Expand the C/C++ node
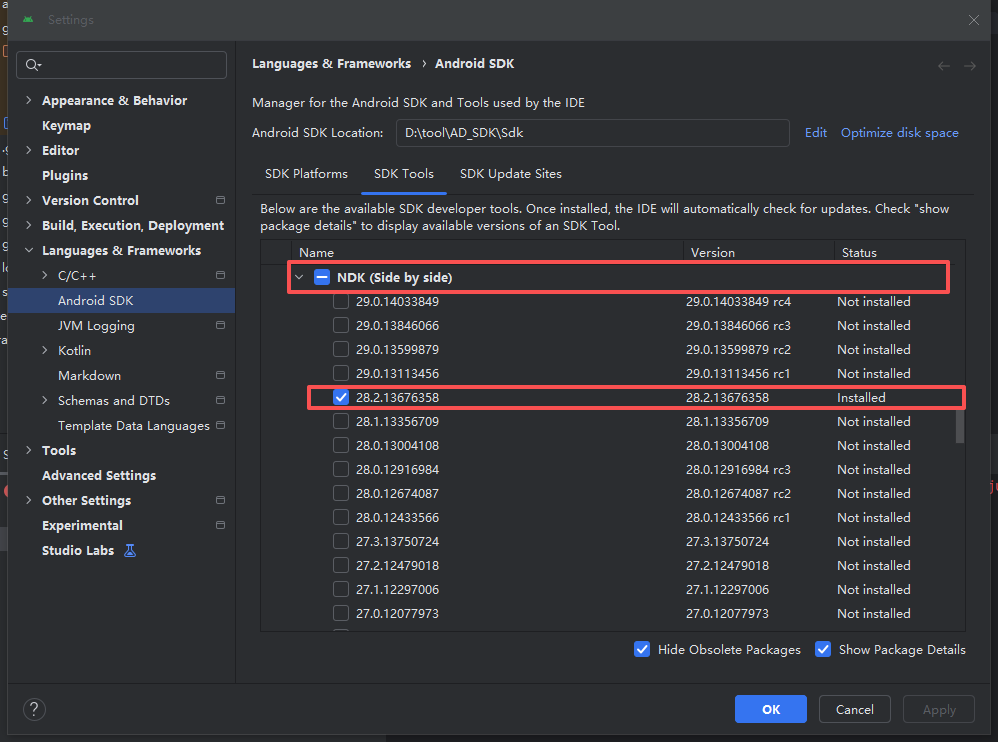Screen dimensions: 998x742 pyautogui.click(x=45, y=275)
